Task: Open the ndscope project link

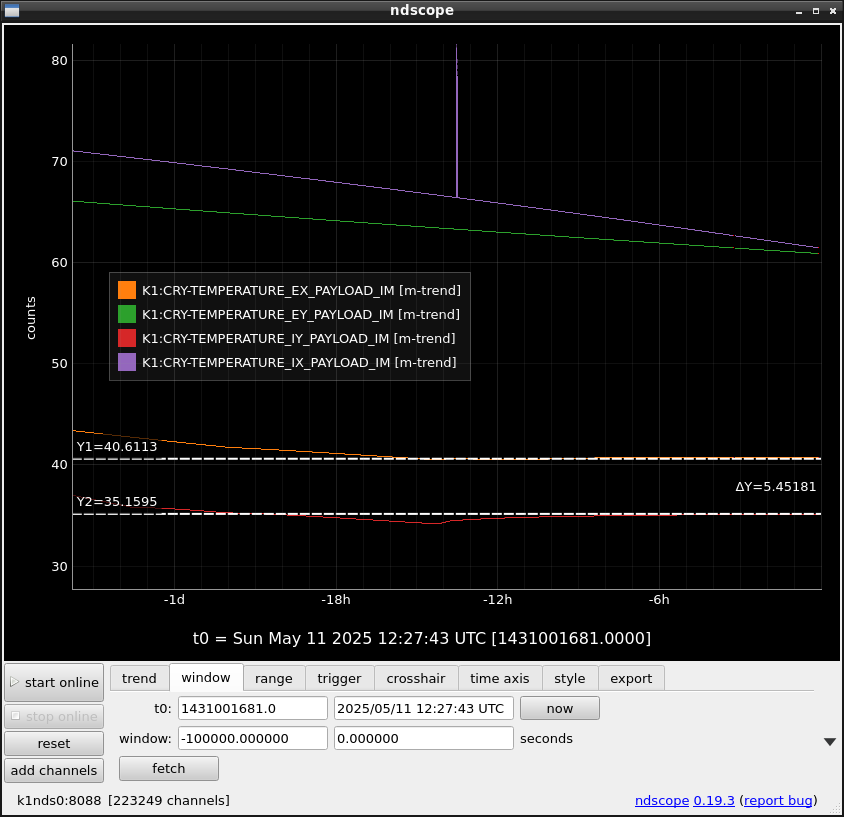Action: (662, 800)
